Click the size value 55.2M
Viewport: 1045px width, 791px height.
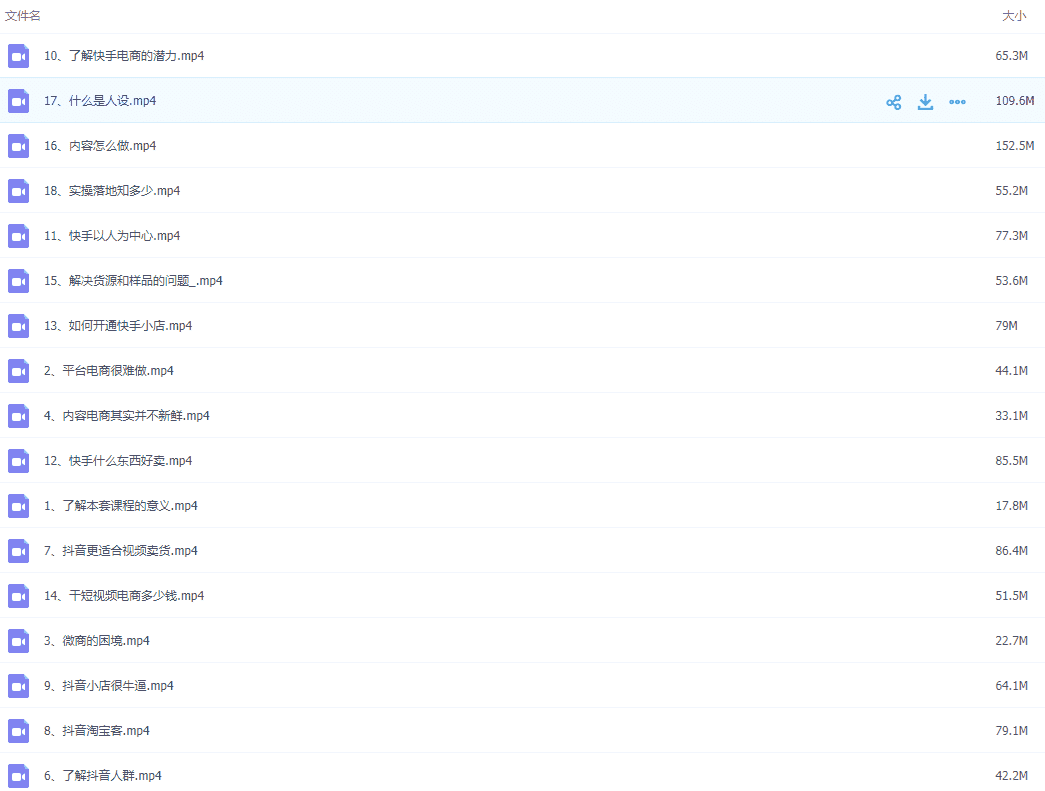point(1012,191)
